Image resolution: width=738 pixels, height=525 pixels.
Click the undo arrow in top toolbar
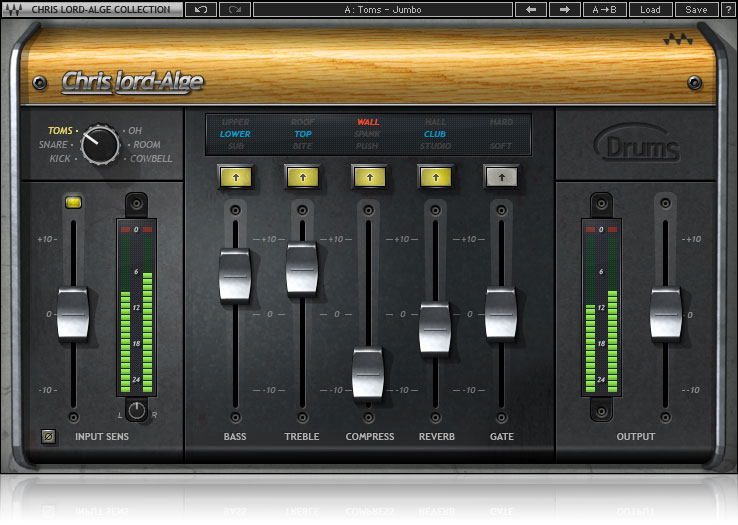click(x=201, y=9)
